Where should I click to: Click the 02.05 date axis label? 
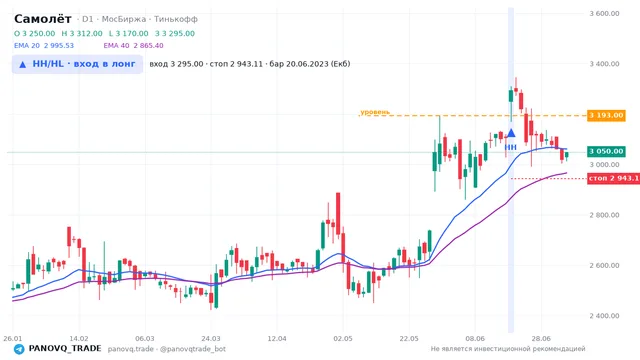343,339
